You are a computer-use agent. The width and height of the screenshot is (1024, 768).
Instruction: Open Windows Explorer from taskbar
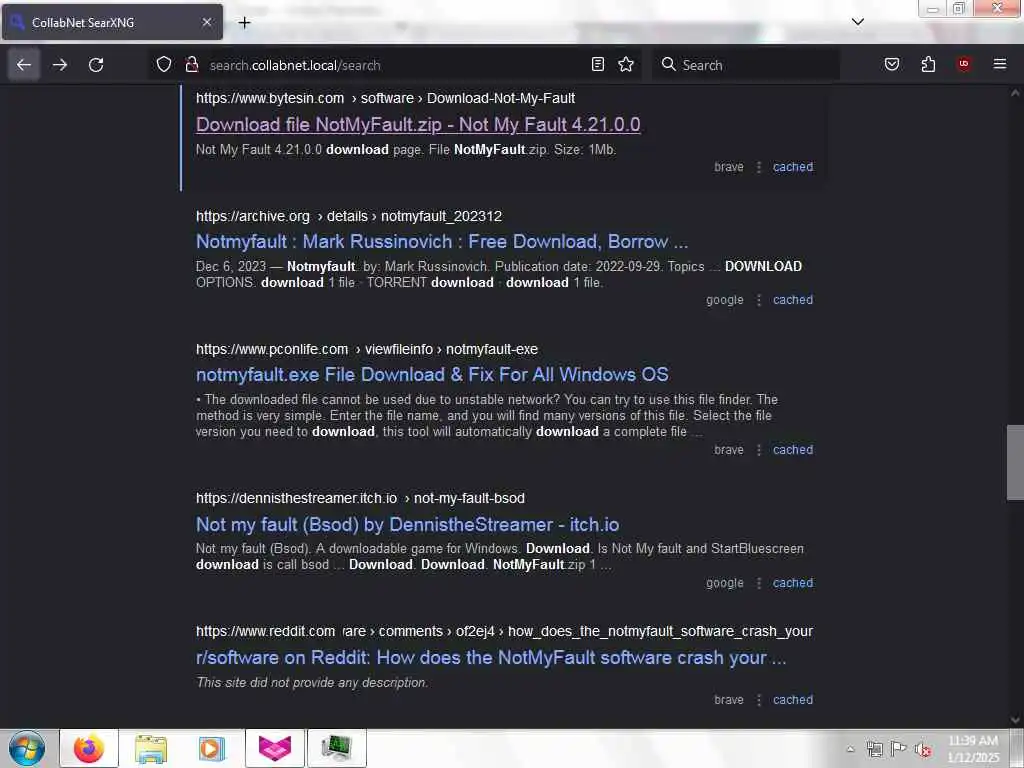click(151, 748)
